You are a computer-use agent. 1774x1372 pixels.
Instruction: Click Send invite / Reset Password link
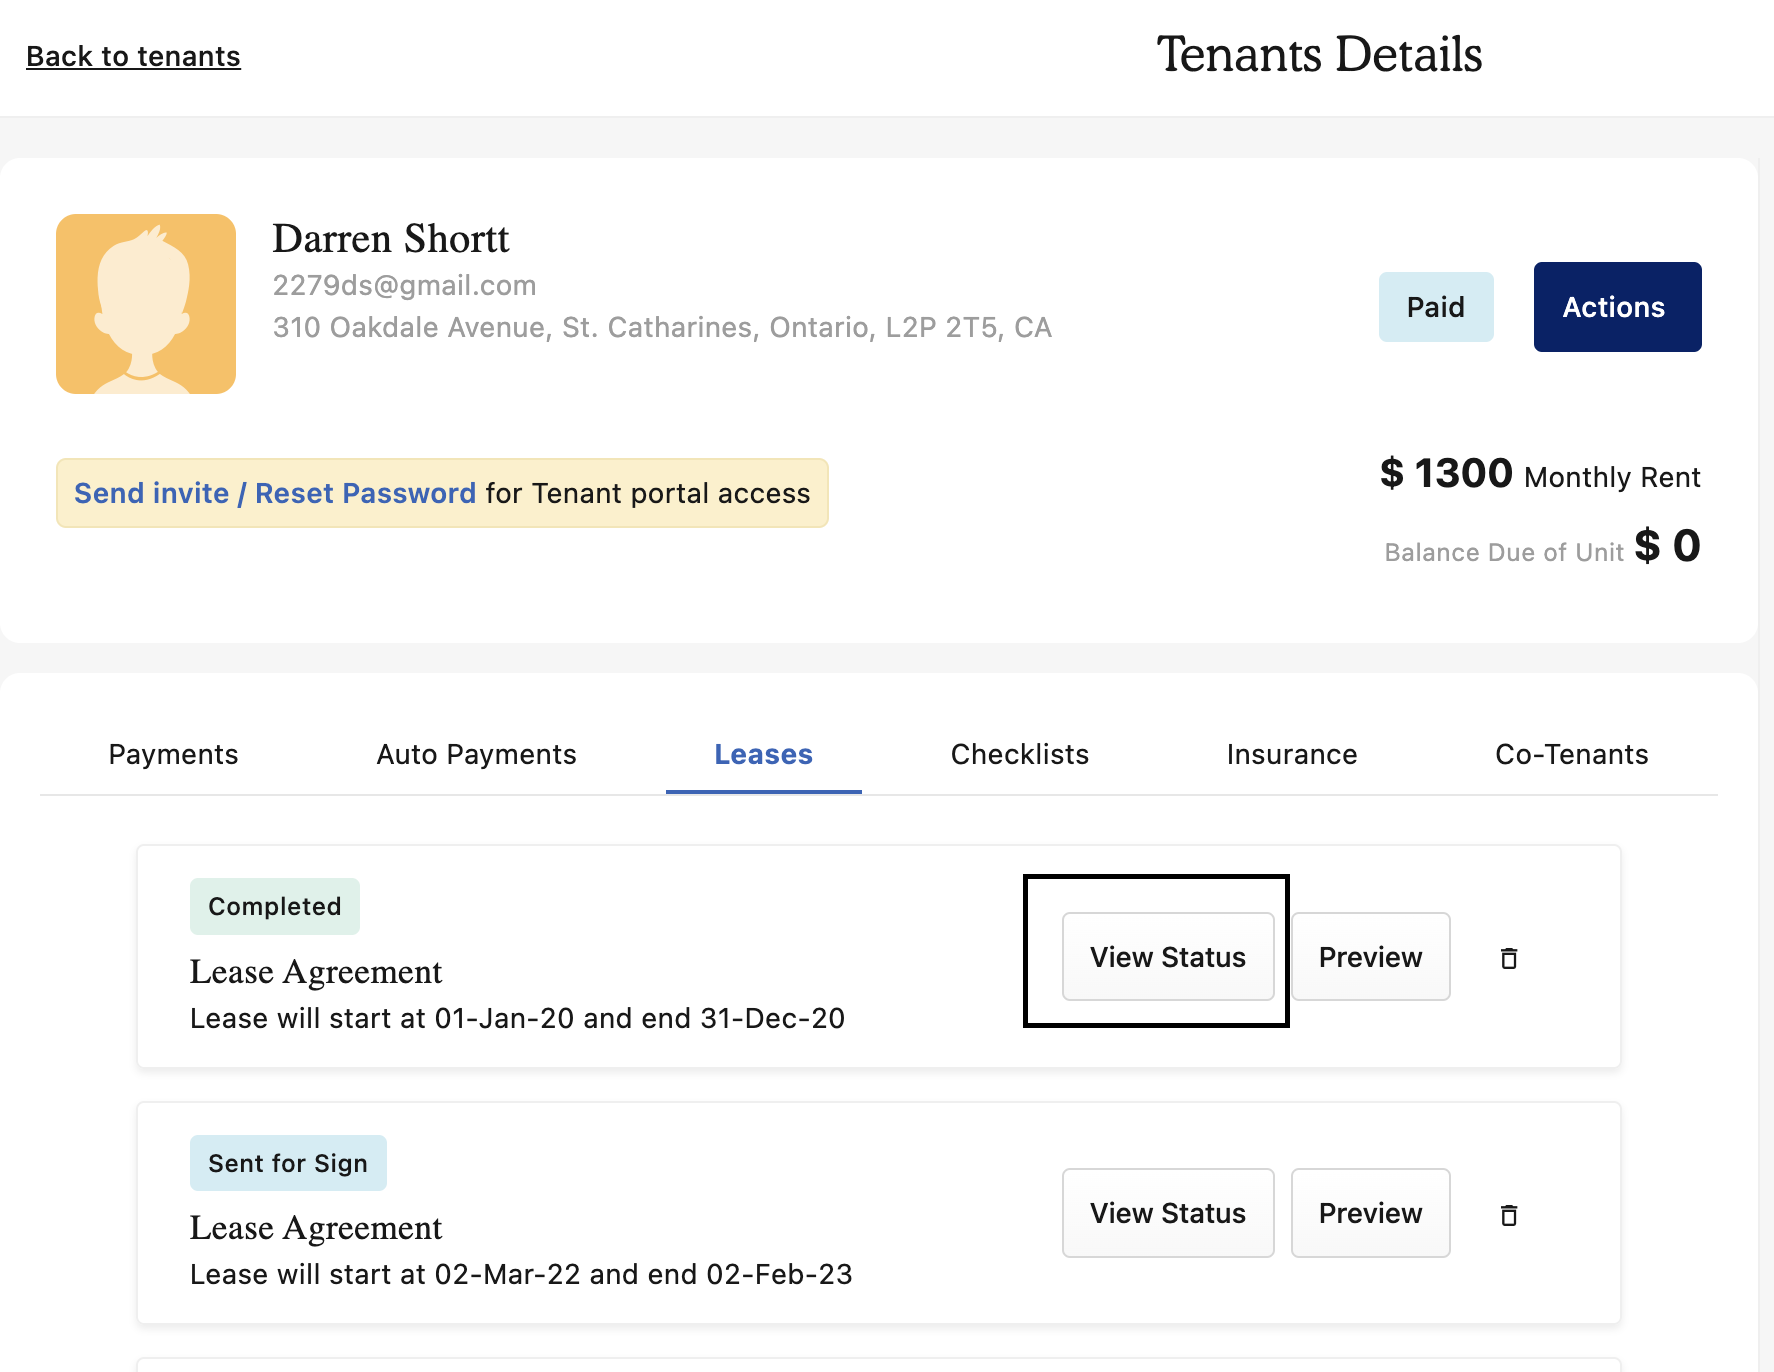[275, 493]
